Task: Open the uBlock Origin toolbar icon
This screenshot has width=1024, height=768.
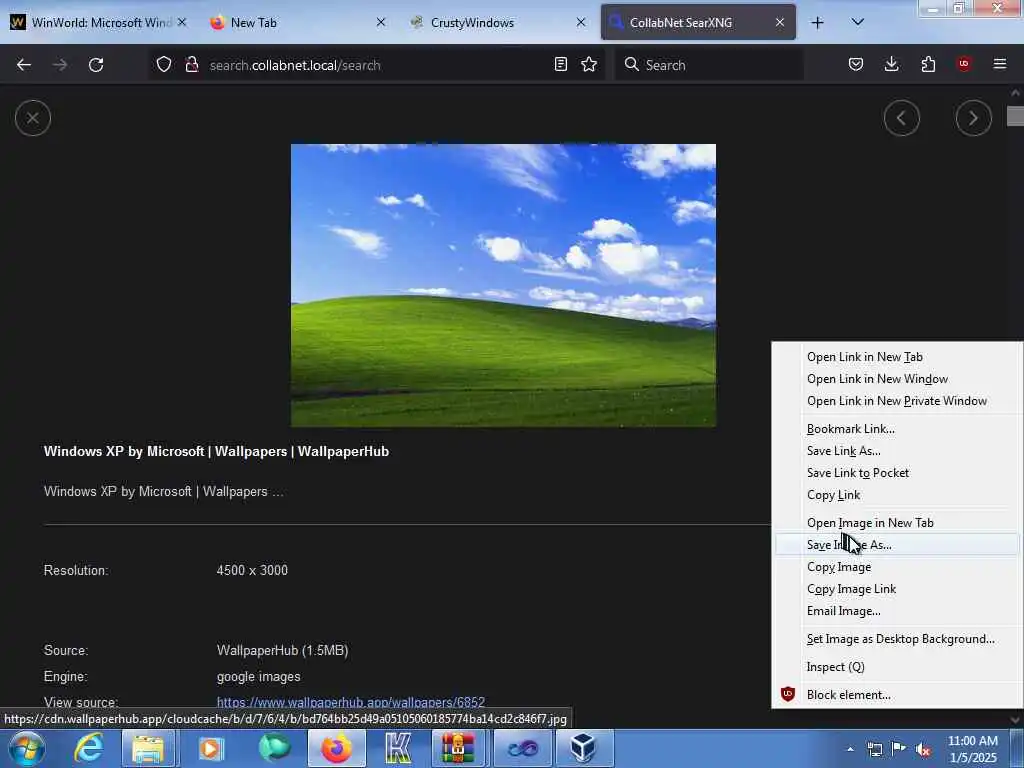Action: point(964,63)
